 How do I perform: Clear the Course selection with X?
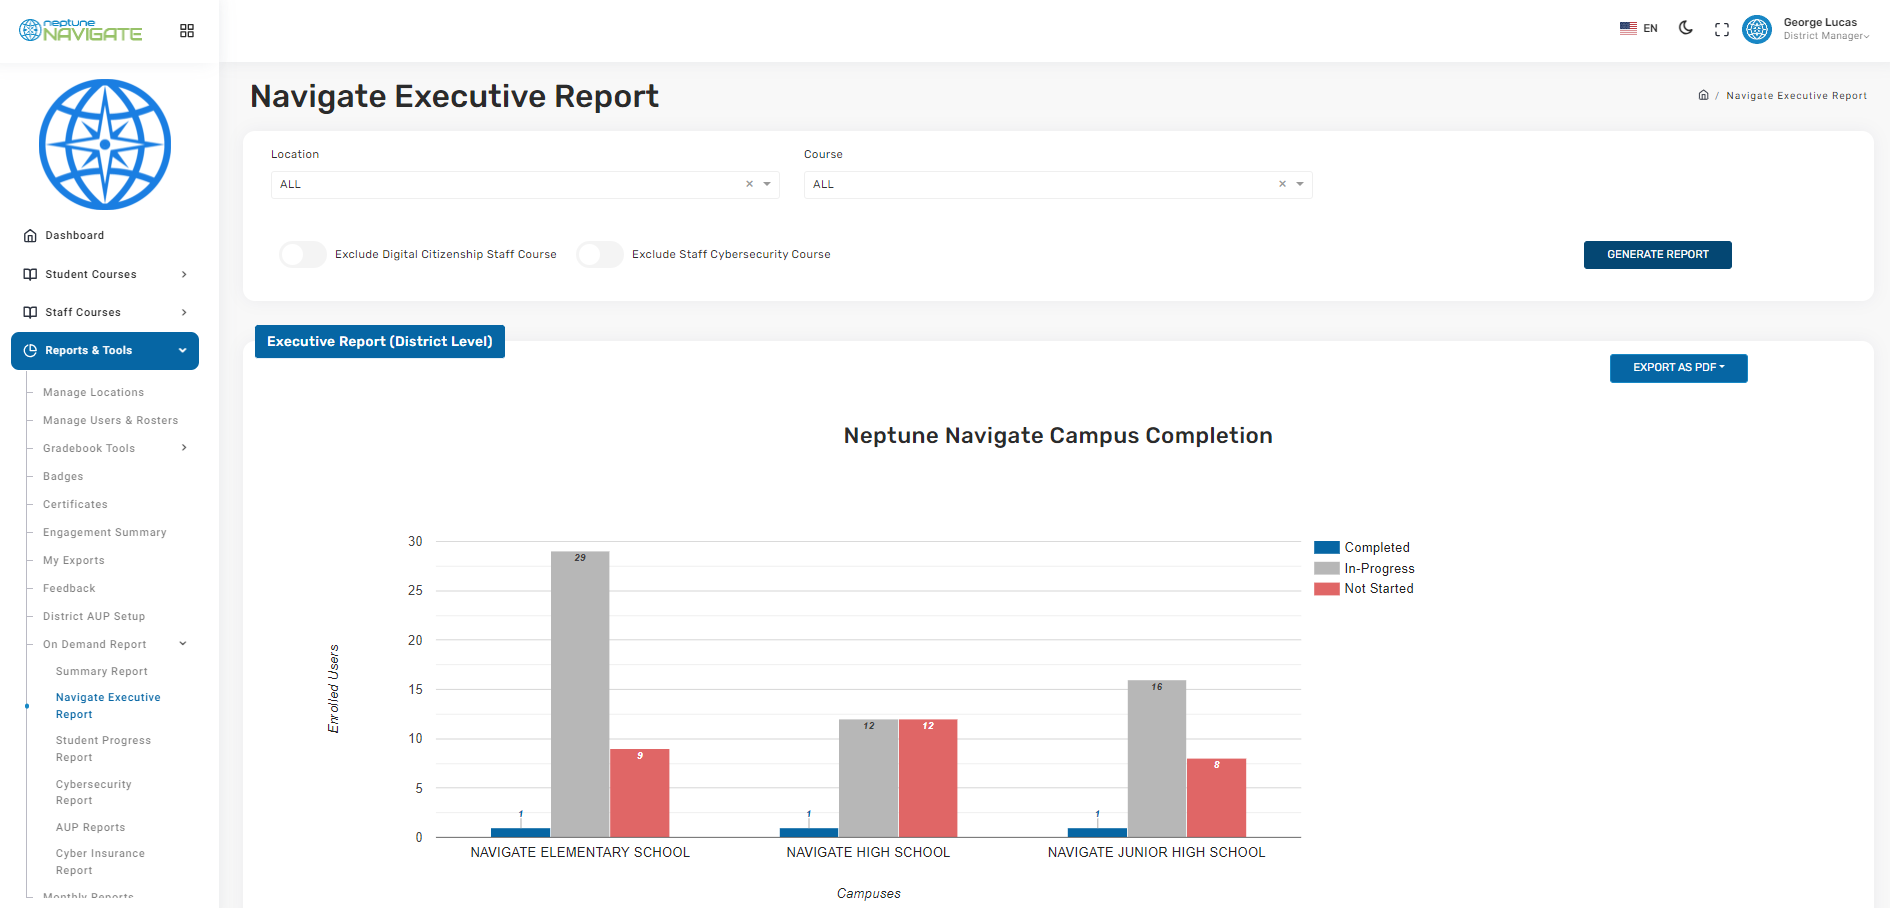tap(1282, 184)
